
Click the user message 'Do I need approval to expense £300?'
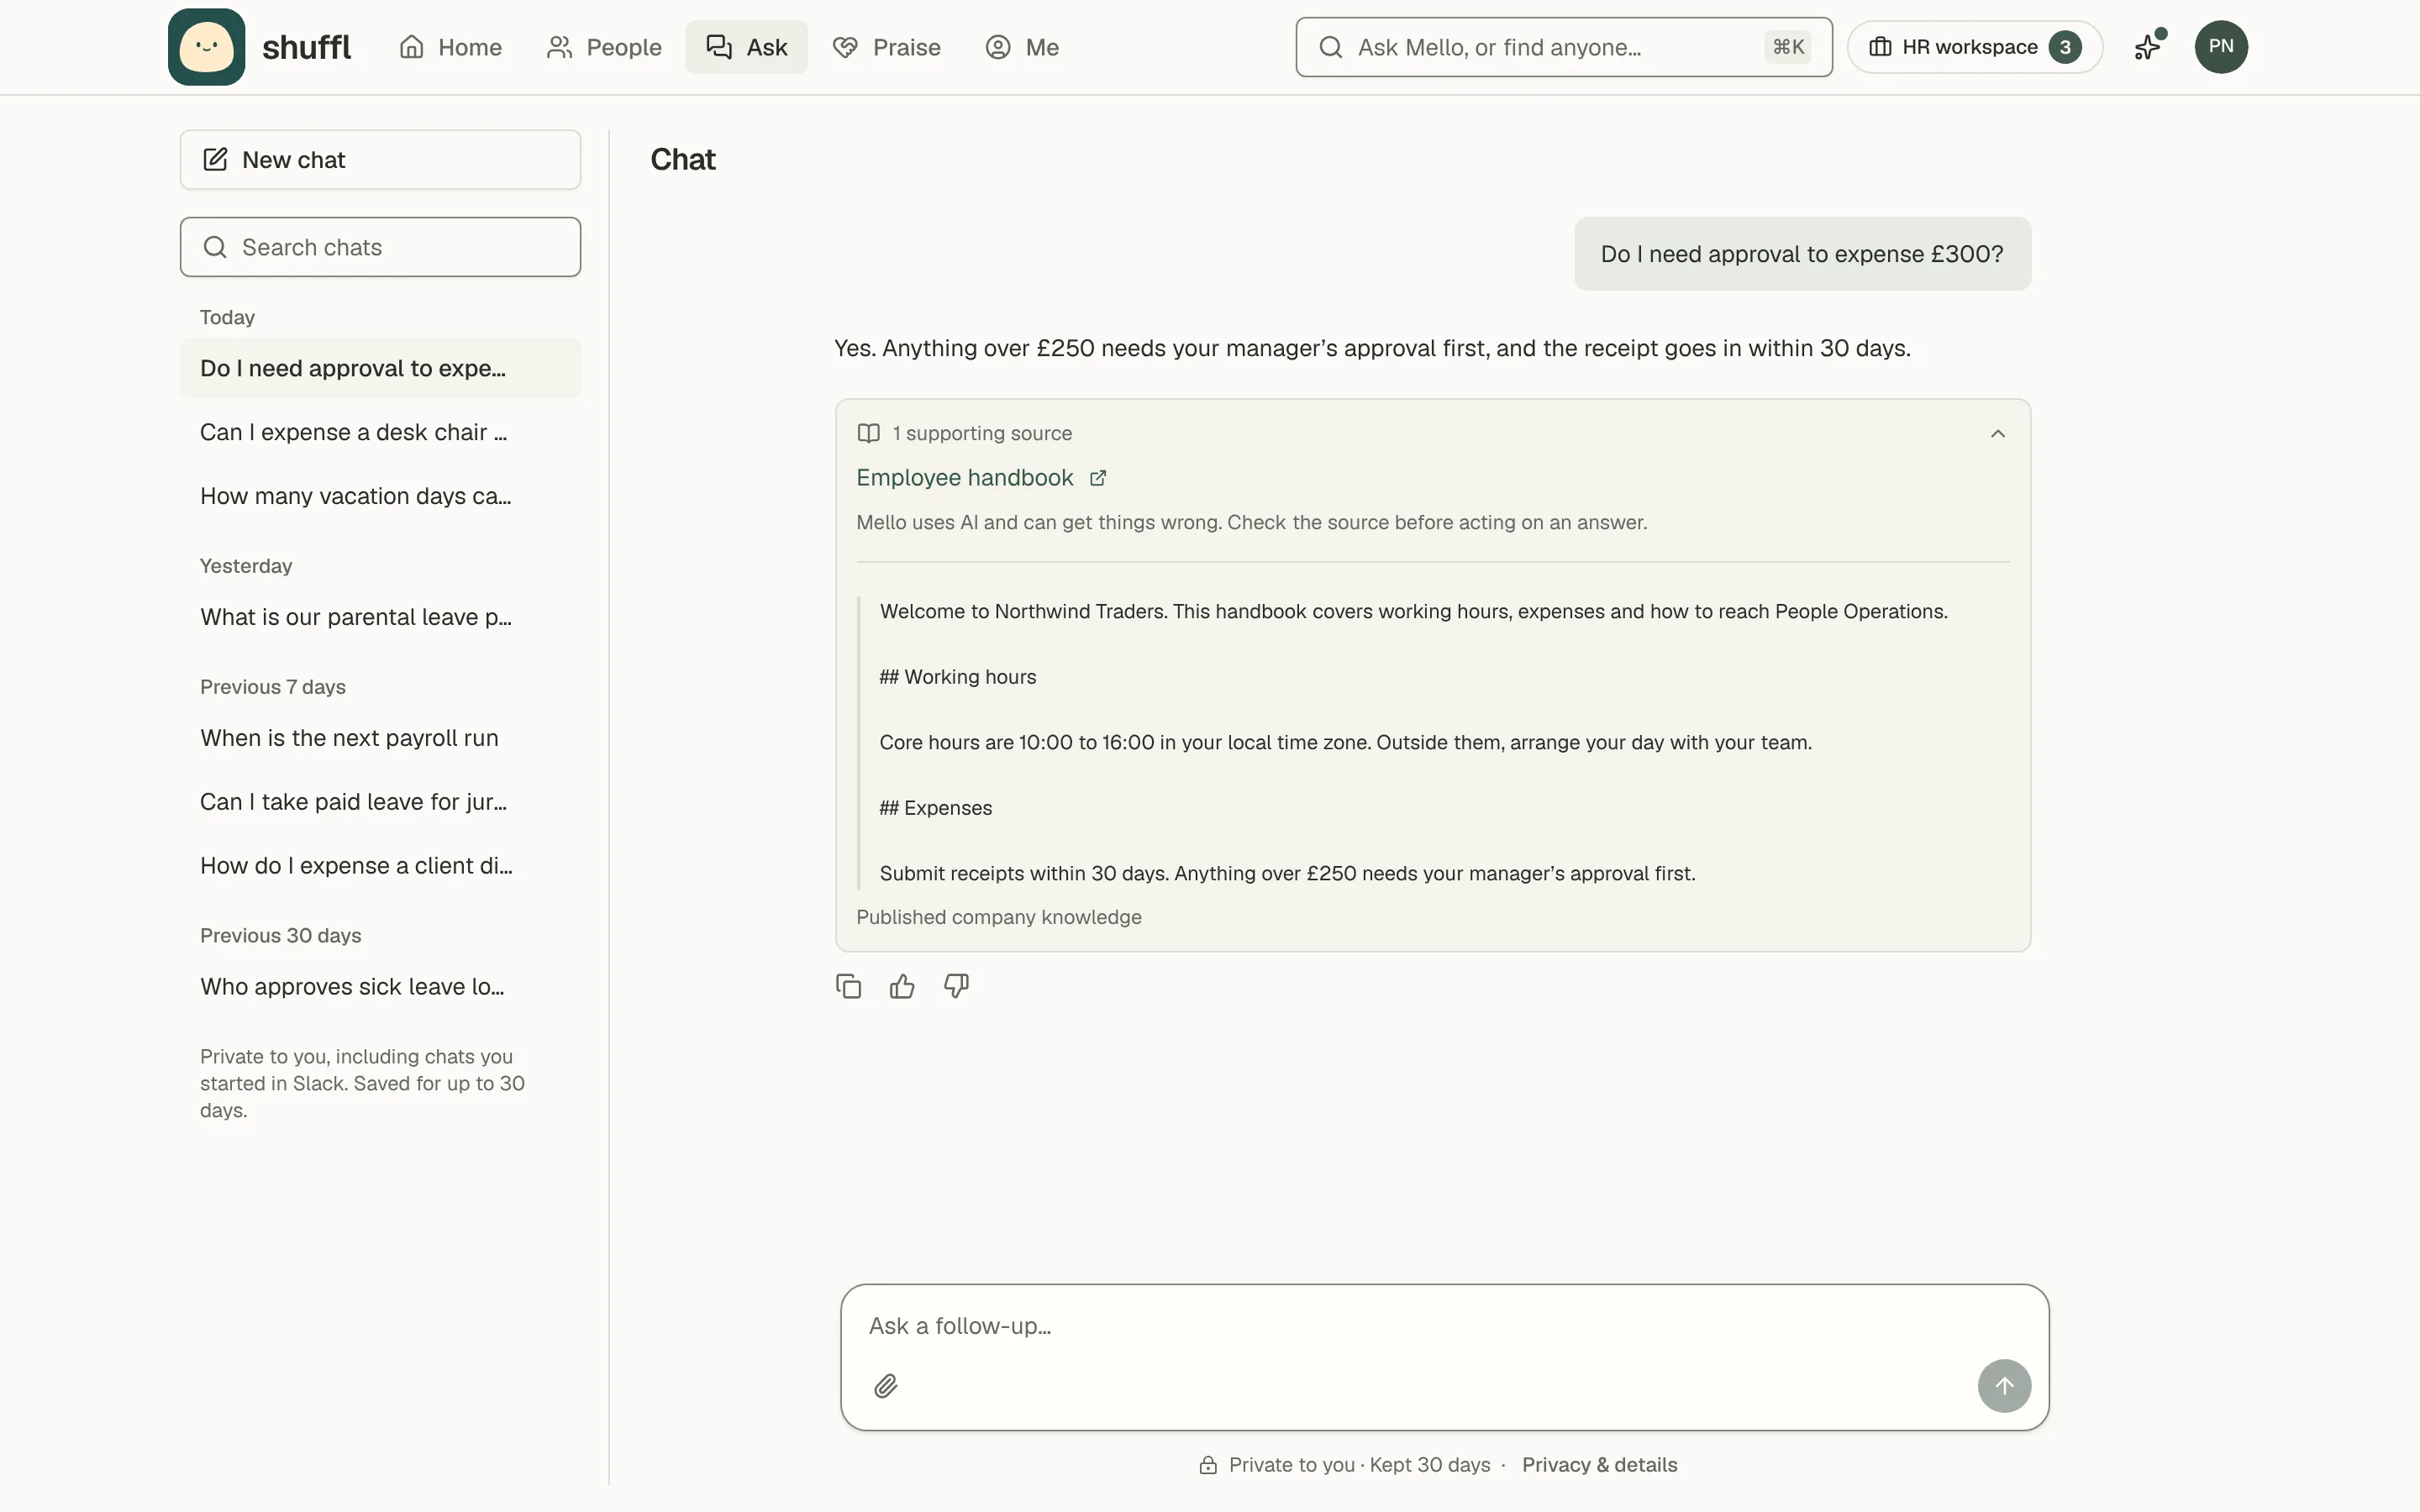(1802, 254)
